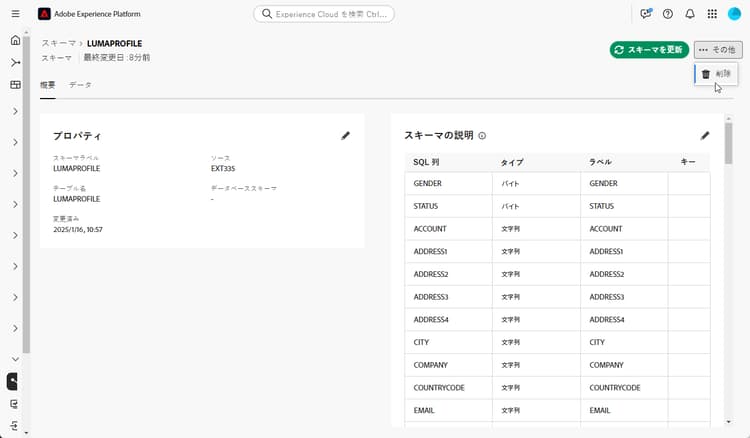Choose 削除 from the その他 menu
Screen dimensions: 750x438
coord(716,74)
